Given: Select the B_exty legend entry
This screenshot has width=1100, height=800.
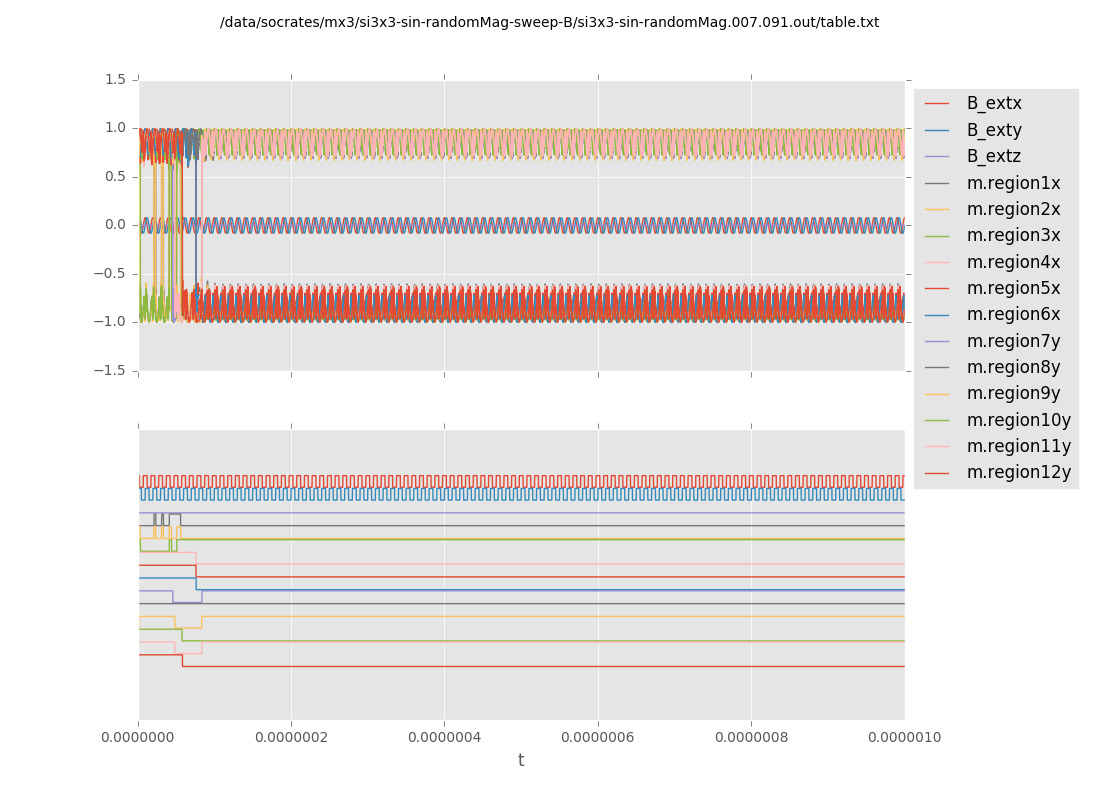Looking at the screenshot, I should 993,130.
